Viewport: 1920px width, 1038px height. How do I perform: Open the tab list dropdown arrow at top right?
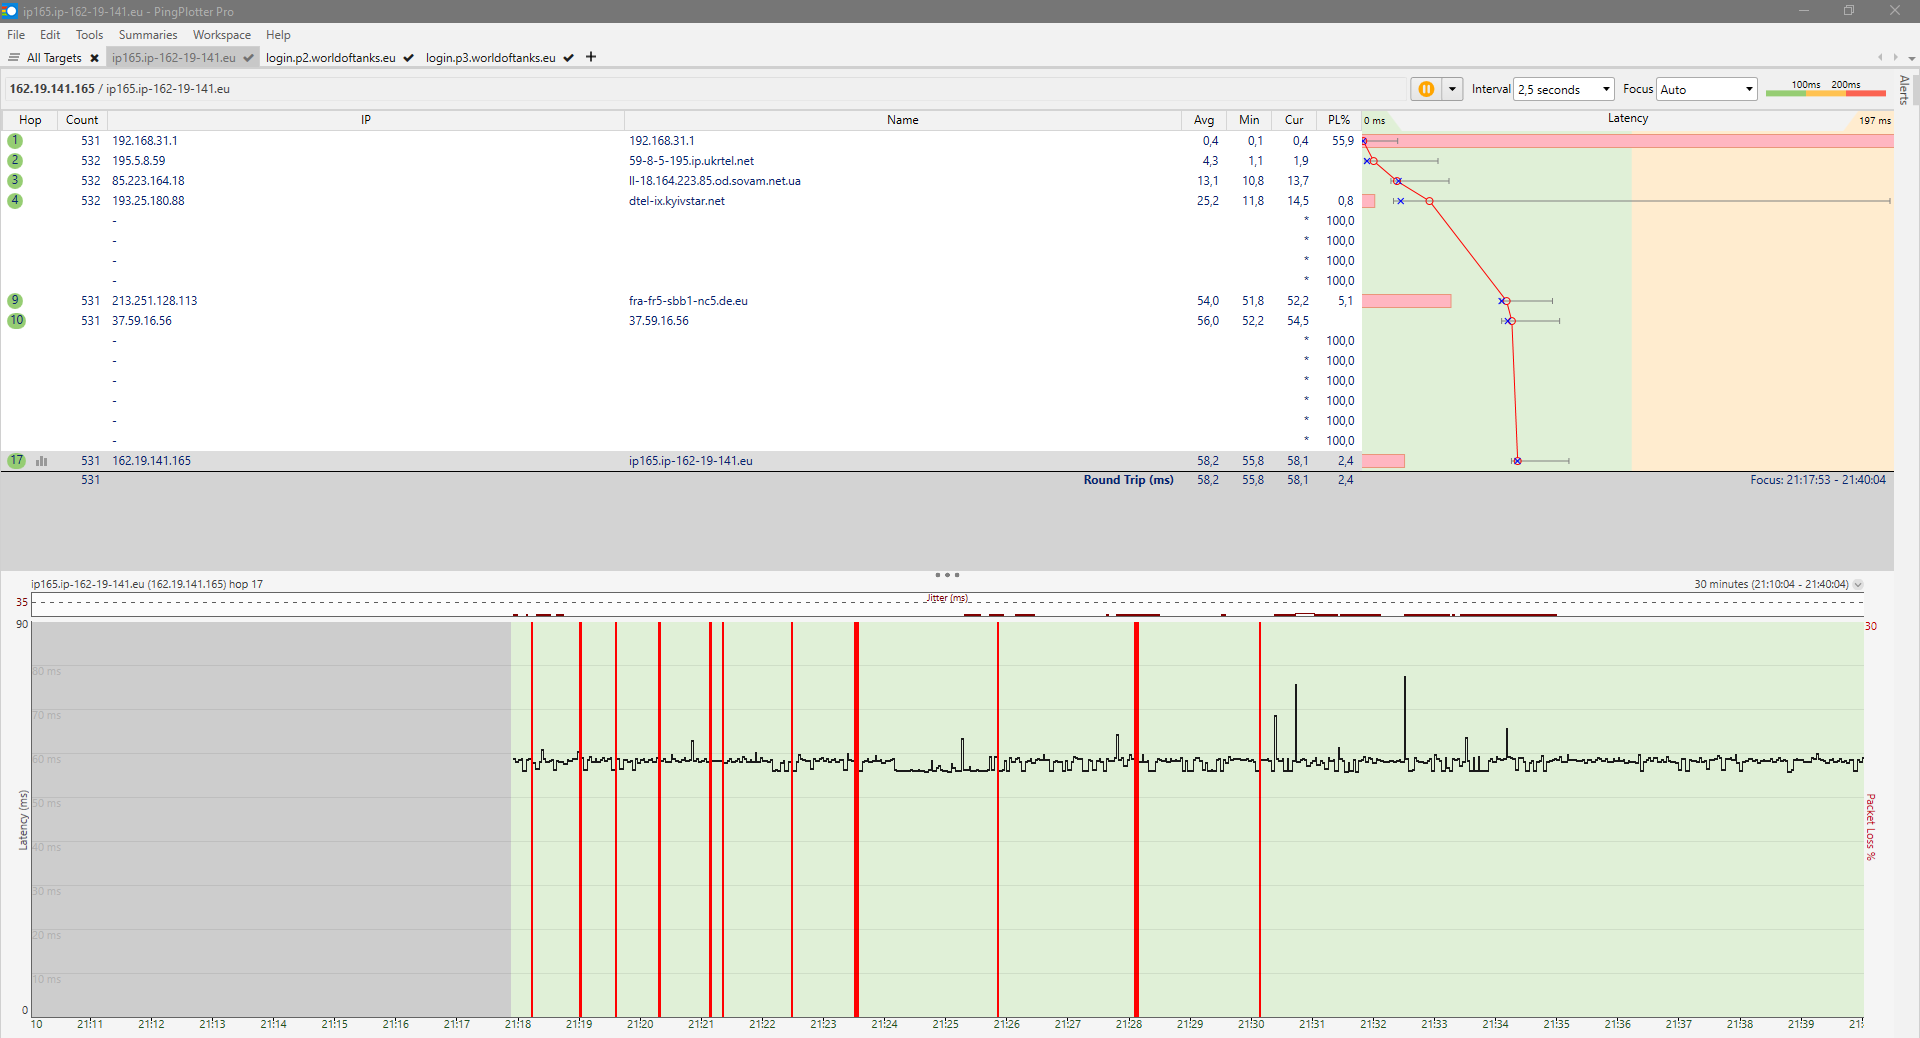pos(1911,58)
